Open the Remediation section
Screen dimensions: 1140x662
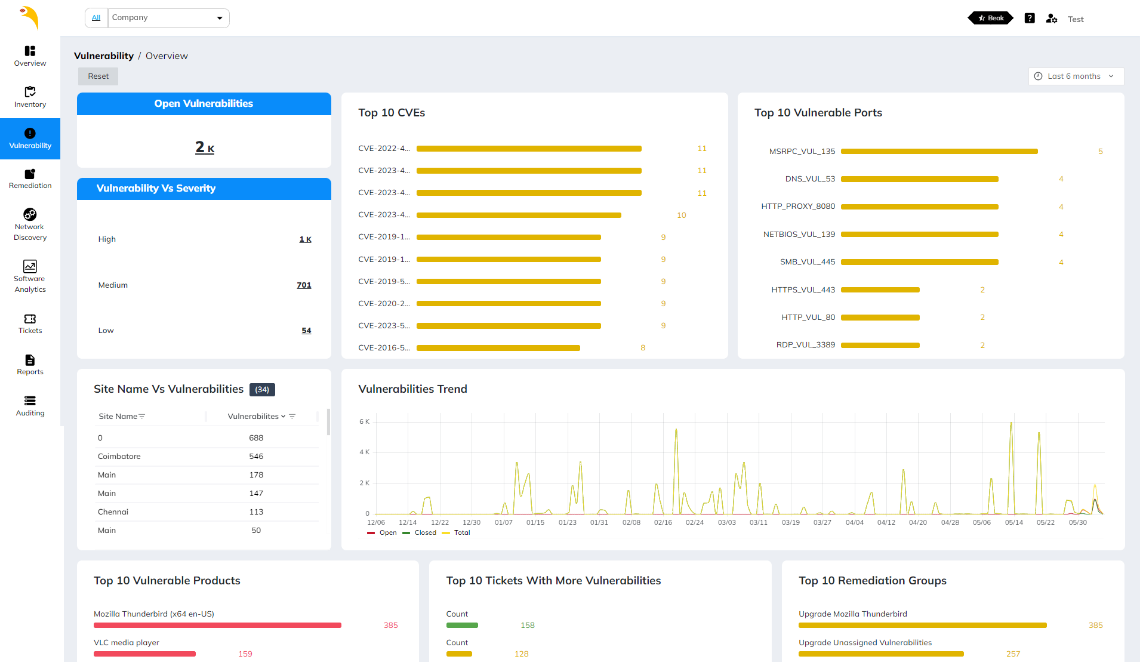pos(30,178)
